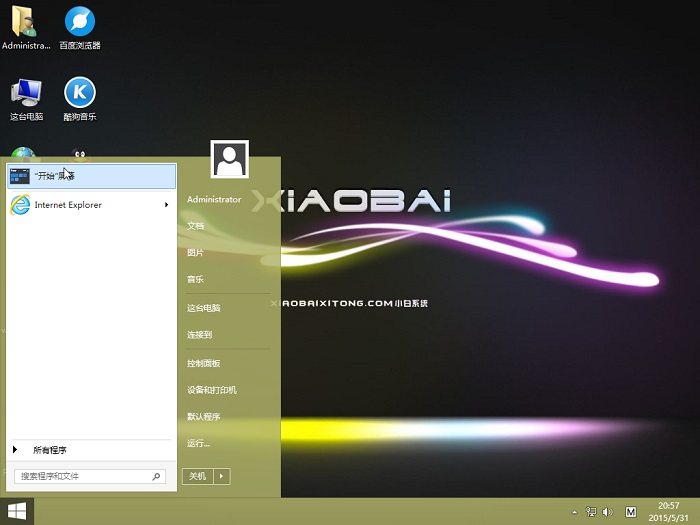Expand 所有程序 list
The image size is (700, 525).
click(x=91, y=450)
